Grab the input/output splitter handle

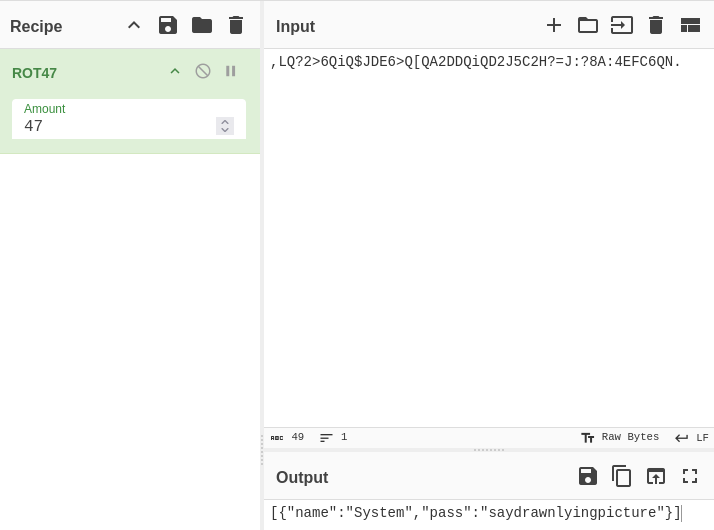click(x=489, y=450)
